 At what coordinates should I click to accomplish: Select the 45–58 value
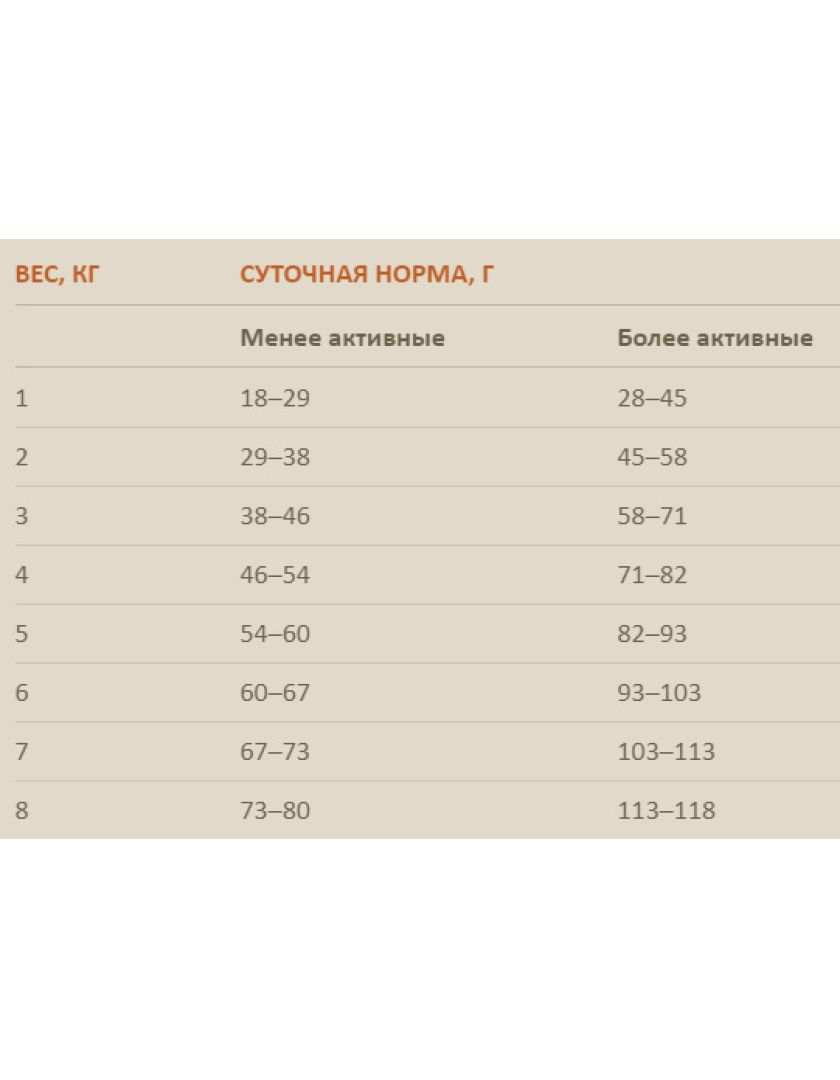point(652,457)
